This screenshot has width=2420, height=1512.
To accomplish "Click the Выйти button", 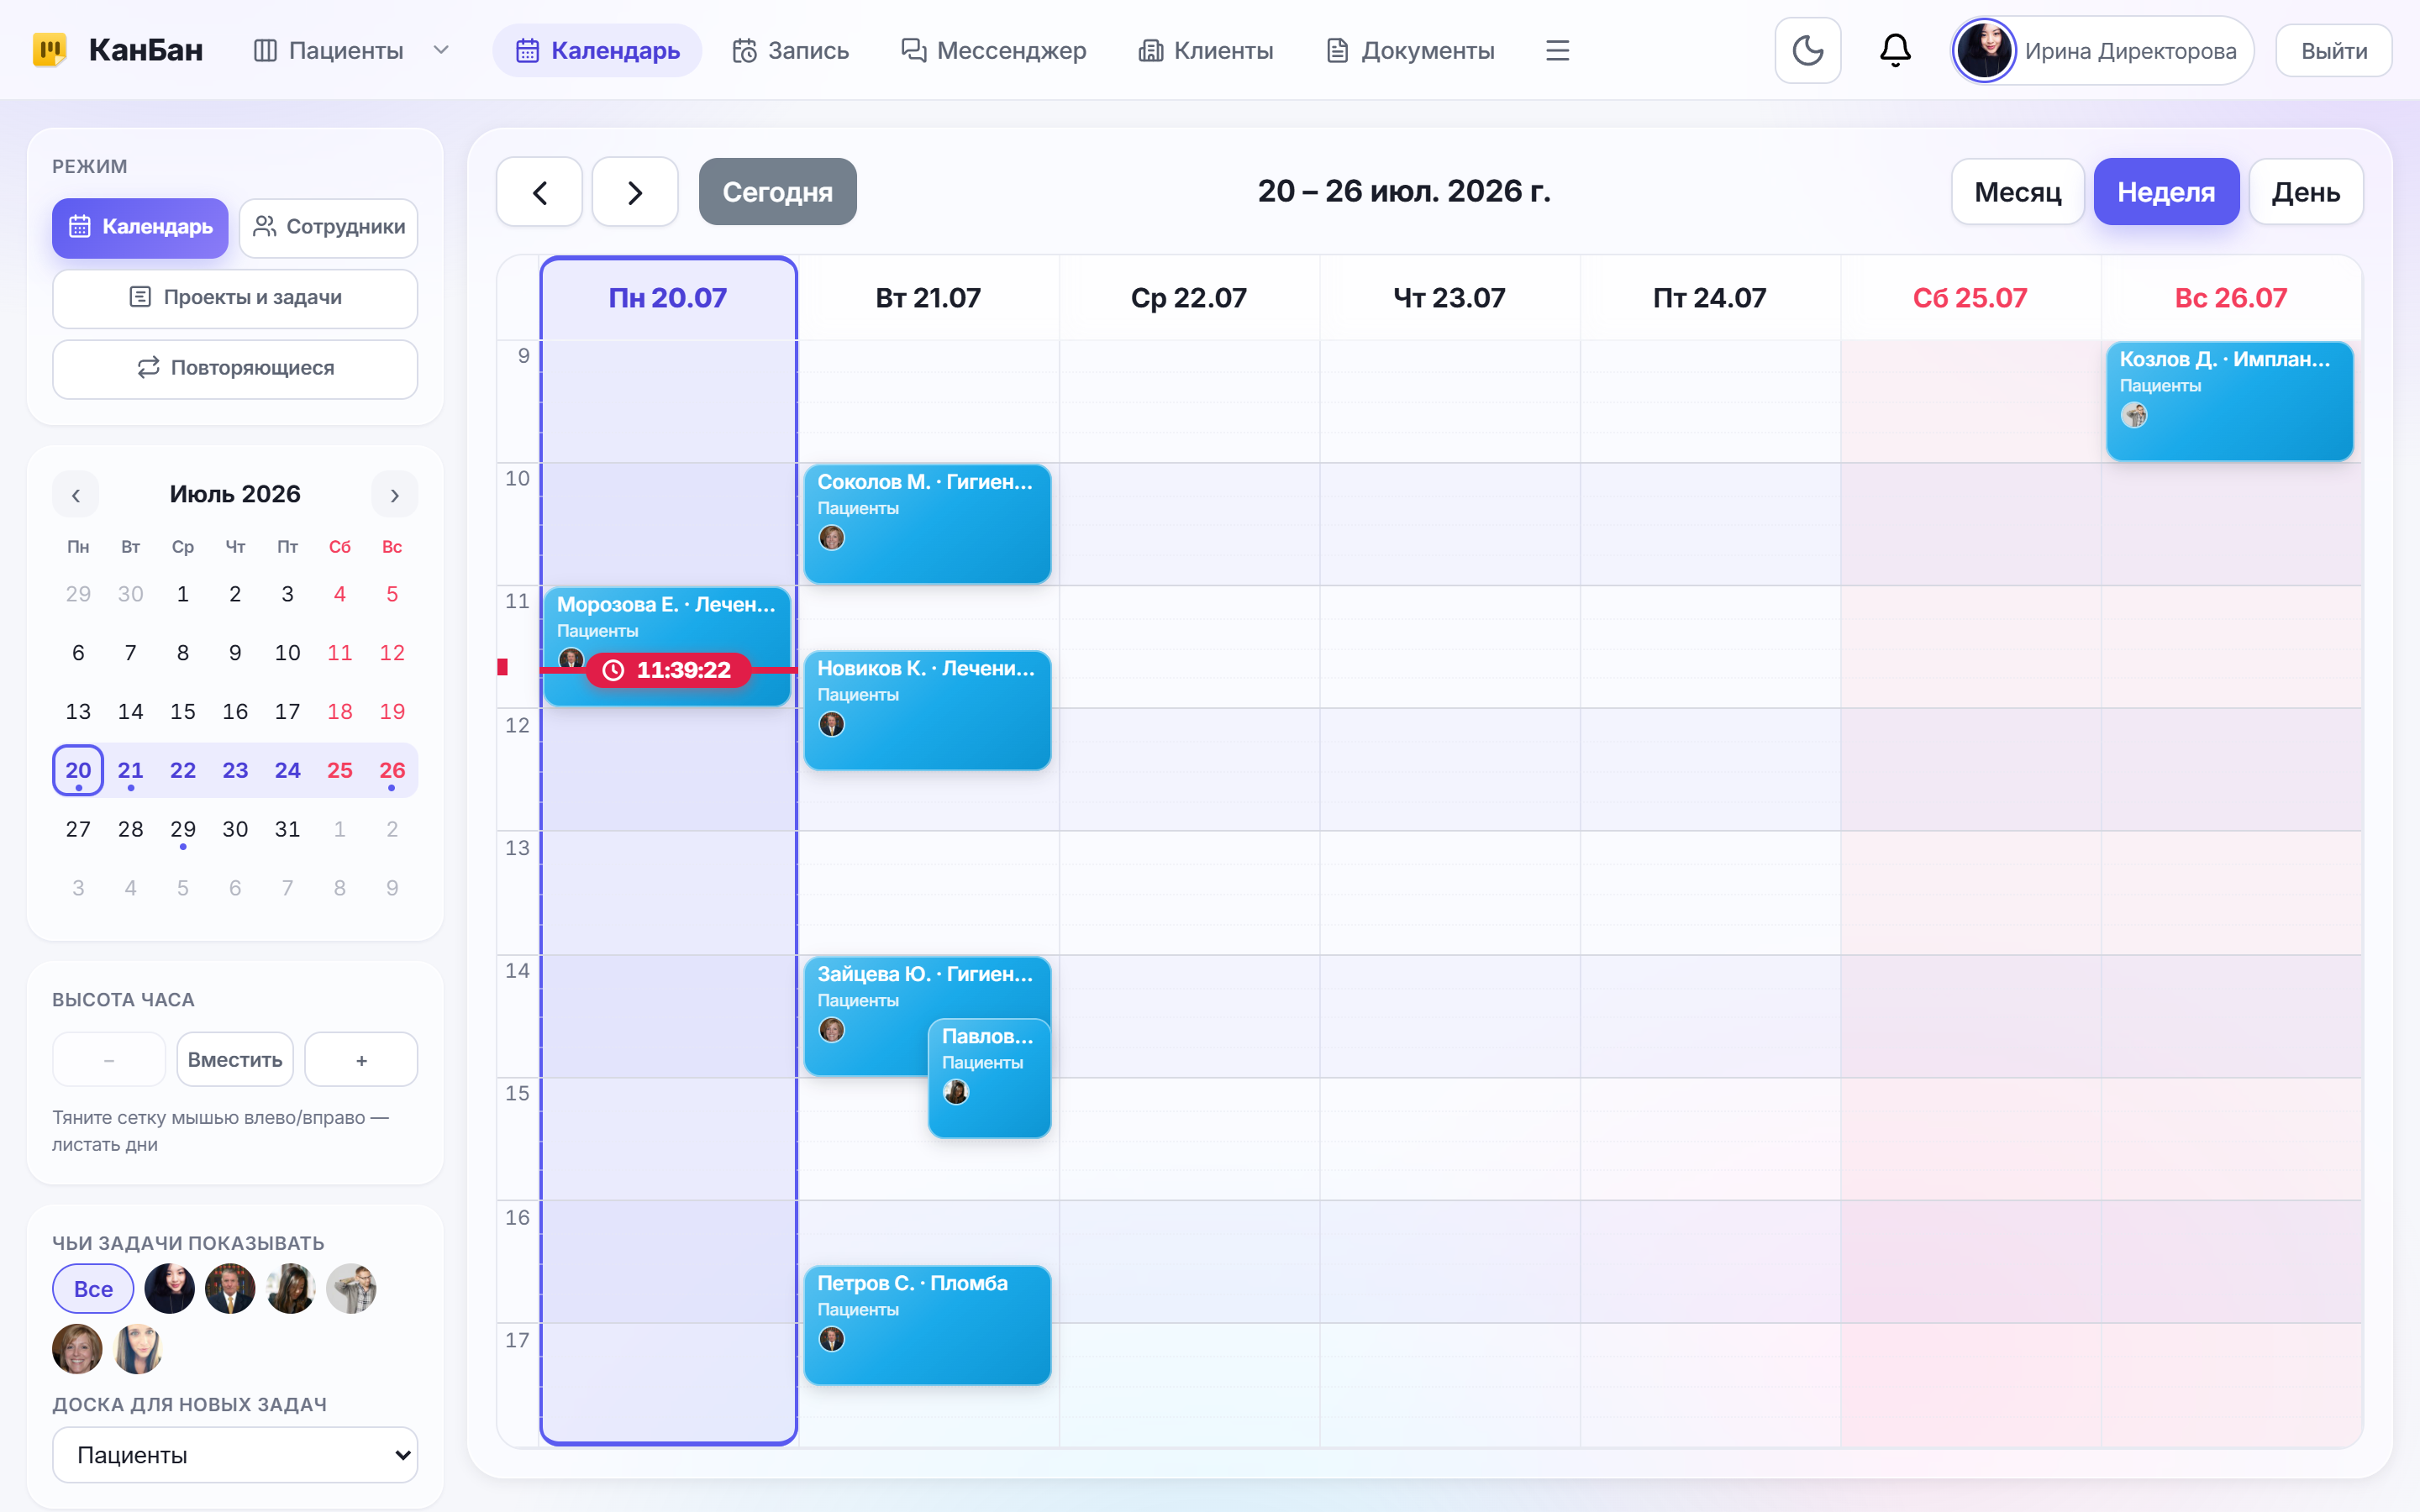I will pyautogui.click(x=2333, y=50).
